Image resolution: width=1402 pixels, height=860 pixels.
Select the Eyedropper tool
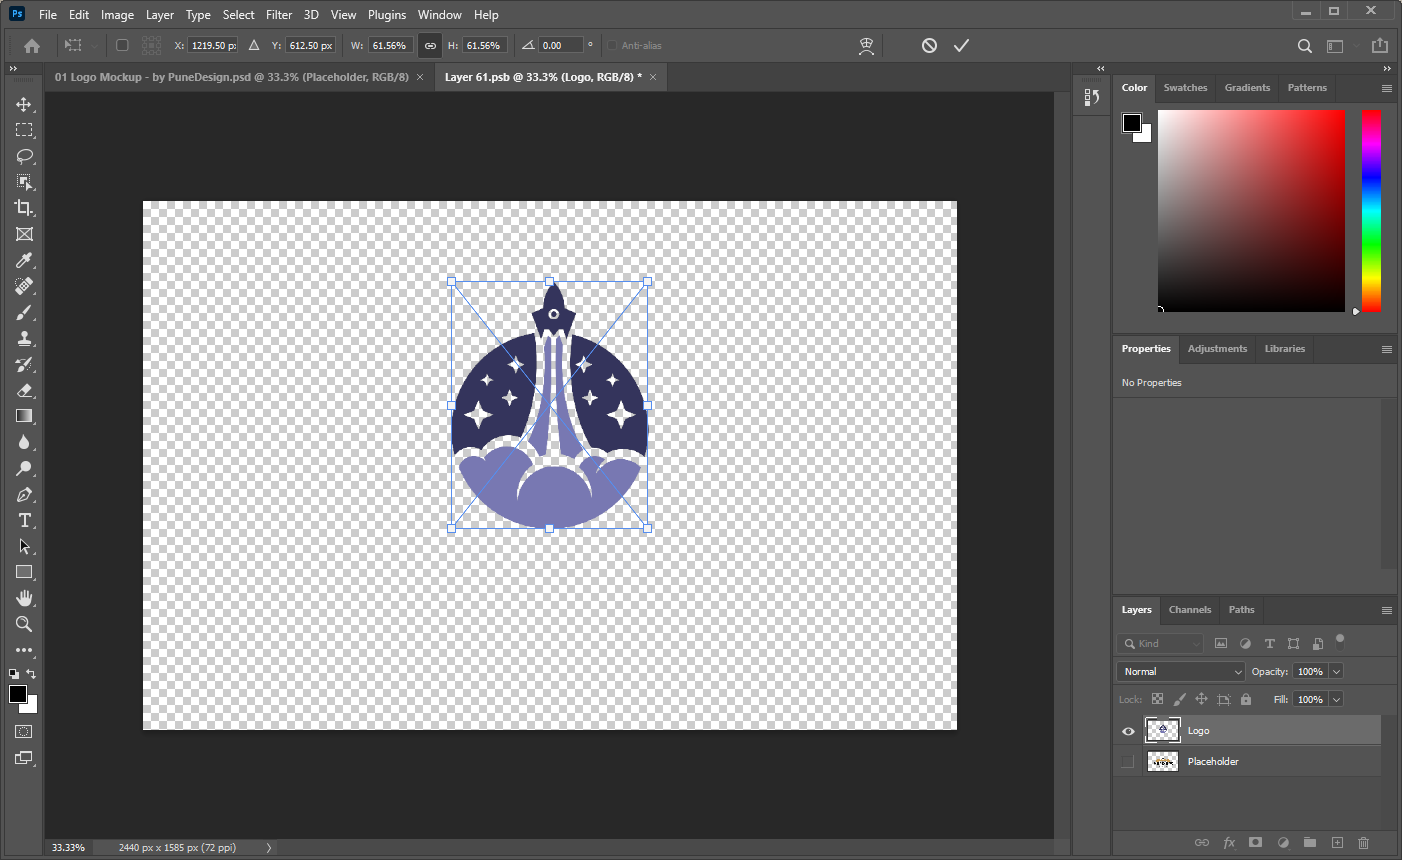[24, 260]
